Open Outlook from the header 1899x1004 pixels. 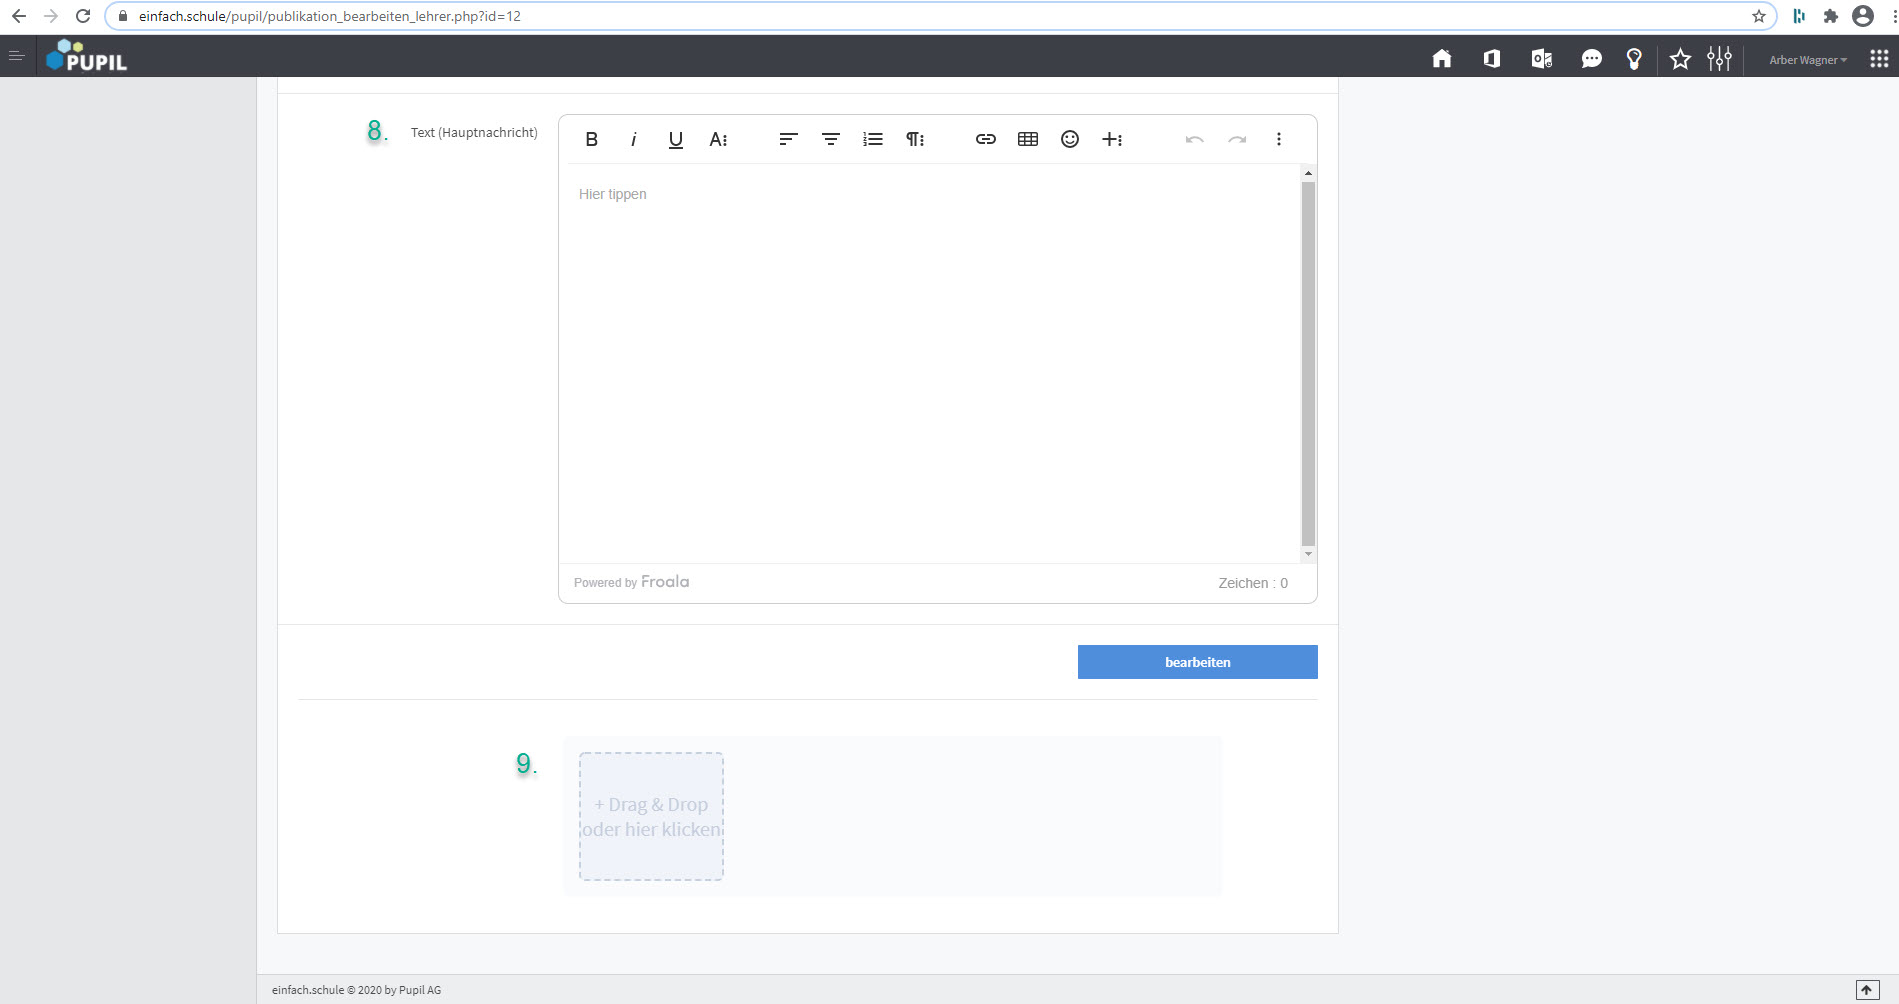(x=1541, y=59)
